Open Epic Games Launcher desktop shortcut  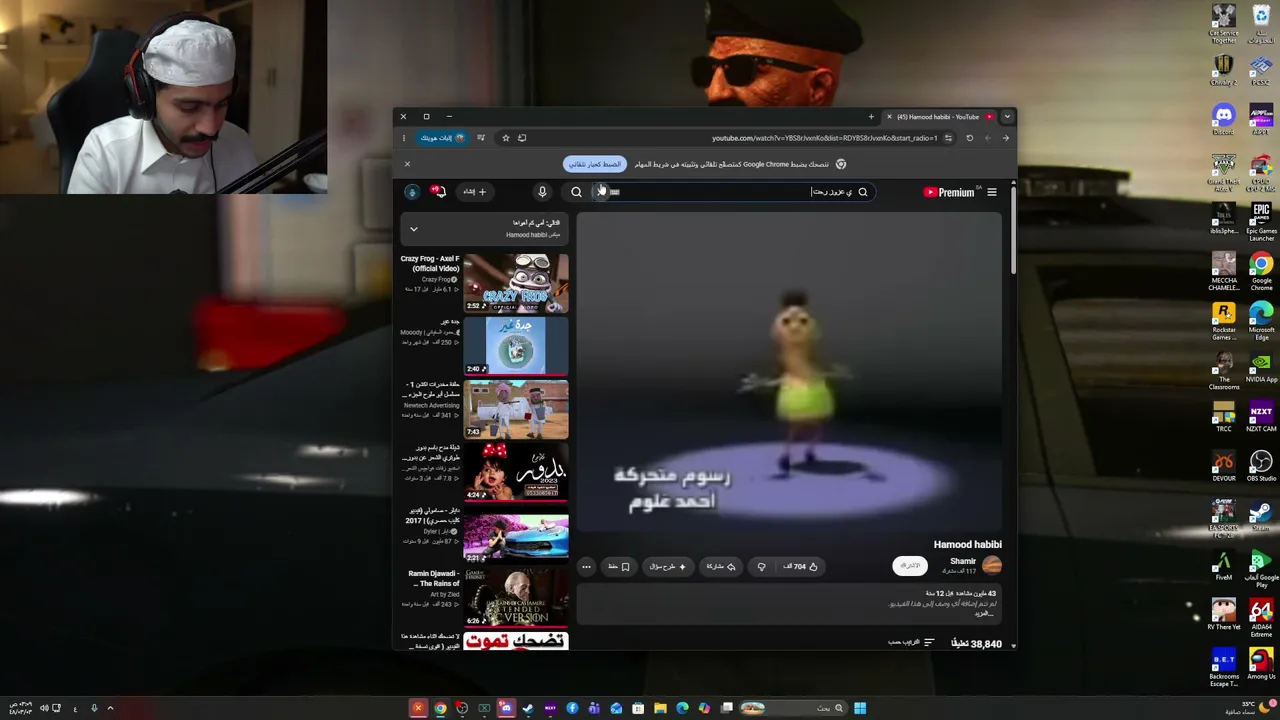[1261, 222]
